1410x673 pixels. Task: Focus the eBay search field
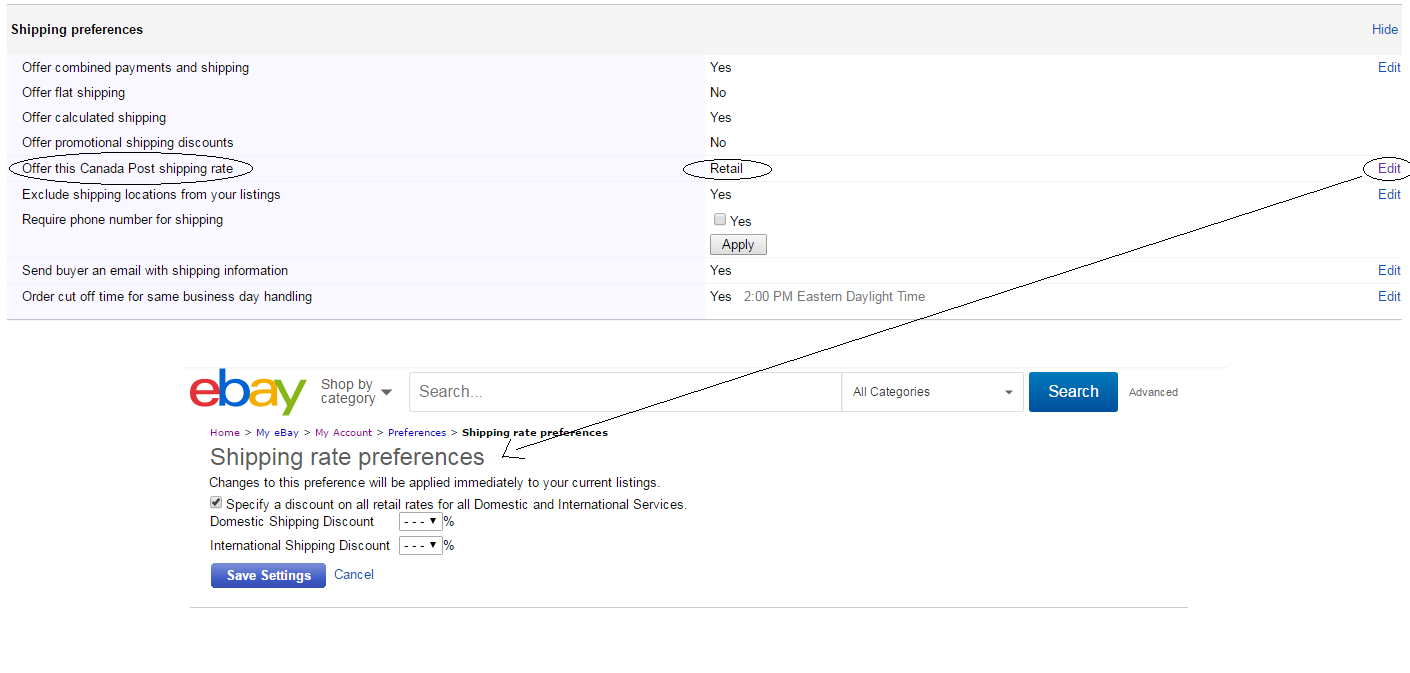click(x=625, y=392)
